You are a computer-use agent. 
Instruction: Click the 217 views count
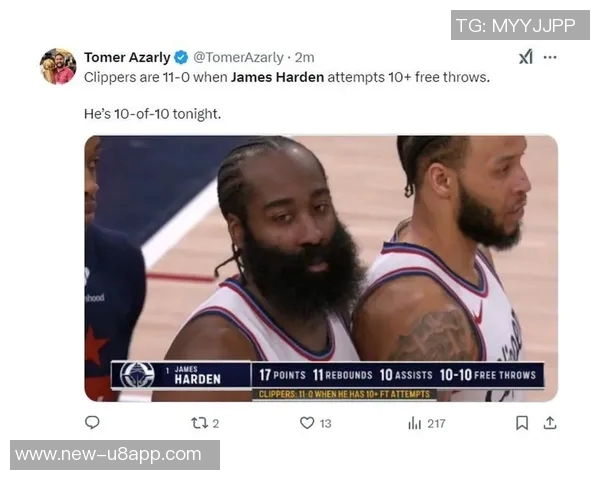pyautogui.click(x=436, y=423)
